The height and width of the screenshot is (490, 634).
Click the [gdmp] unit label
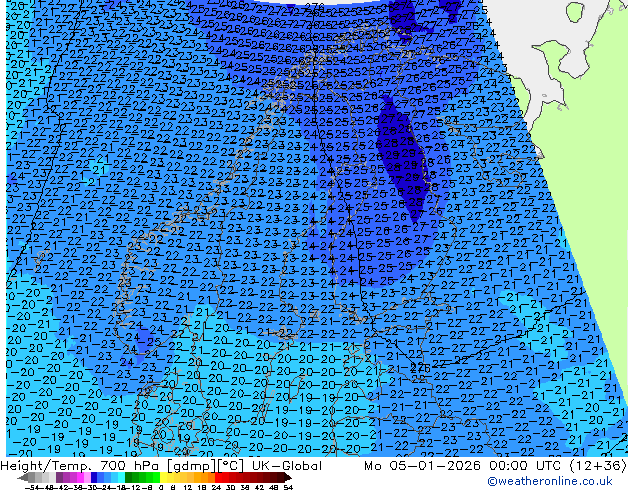[194, 466]
